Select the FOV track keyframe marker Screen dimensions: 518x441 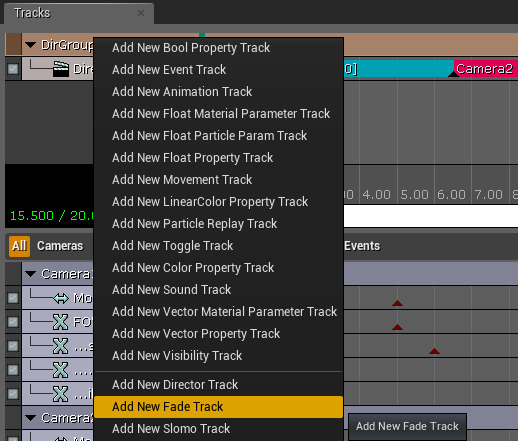pos(397,327)
